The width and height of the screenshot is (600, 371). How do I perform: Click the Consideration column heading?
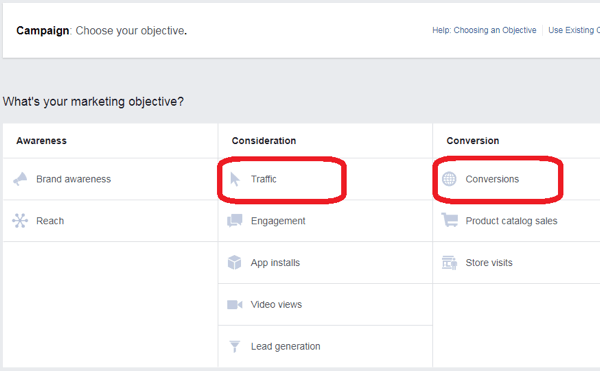coord(264,141)
